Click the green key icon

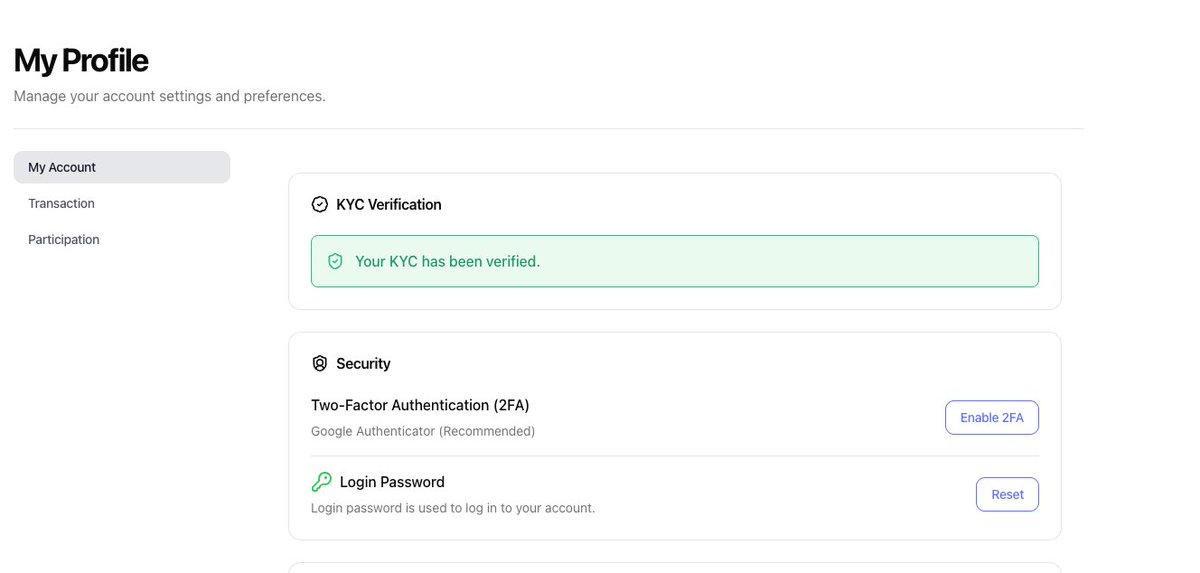click(x=321, y=482)
